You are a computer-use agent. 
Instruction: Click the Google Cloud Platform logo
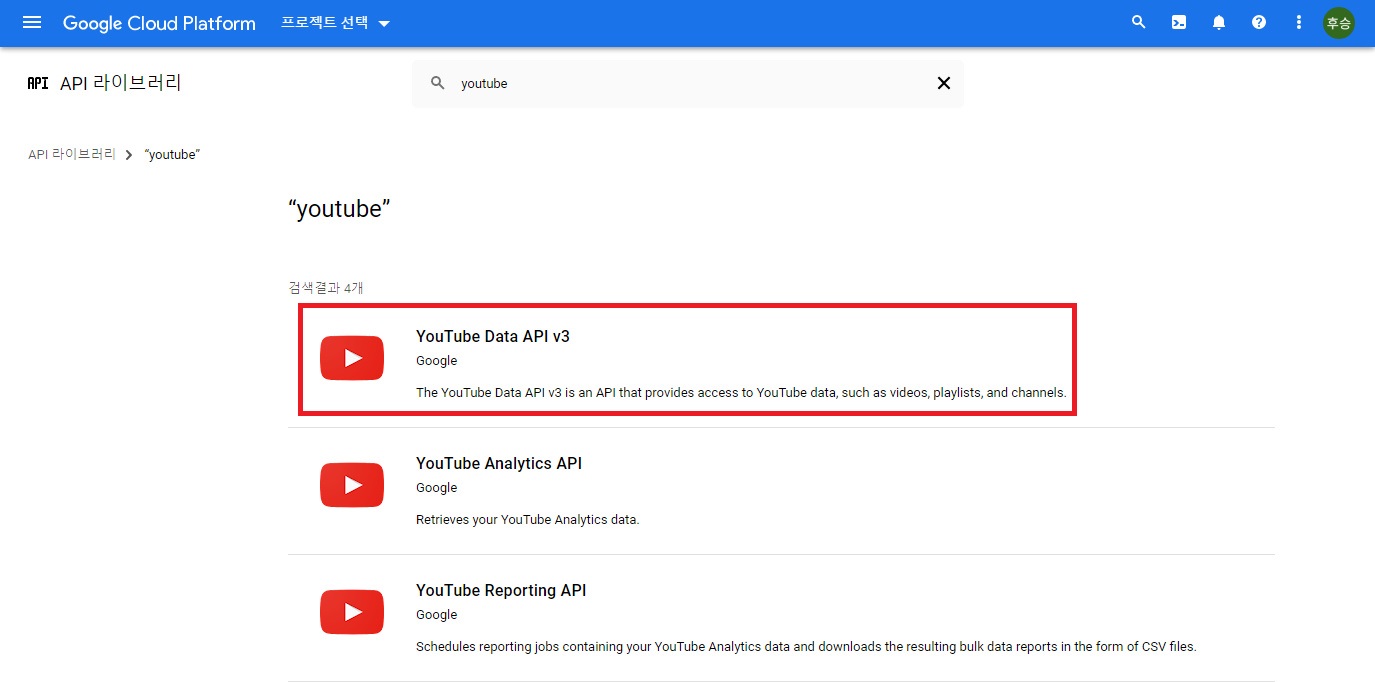click(x=159, y=23)
